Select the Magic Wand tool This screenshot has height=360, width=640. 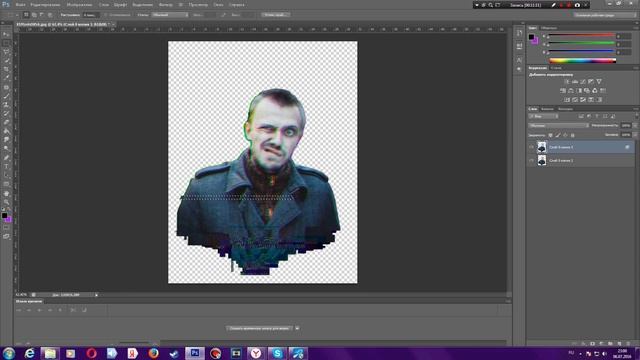point(6,60)
